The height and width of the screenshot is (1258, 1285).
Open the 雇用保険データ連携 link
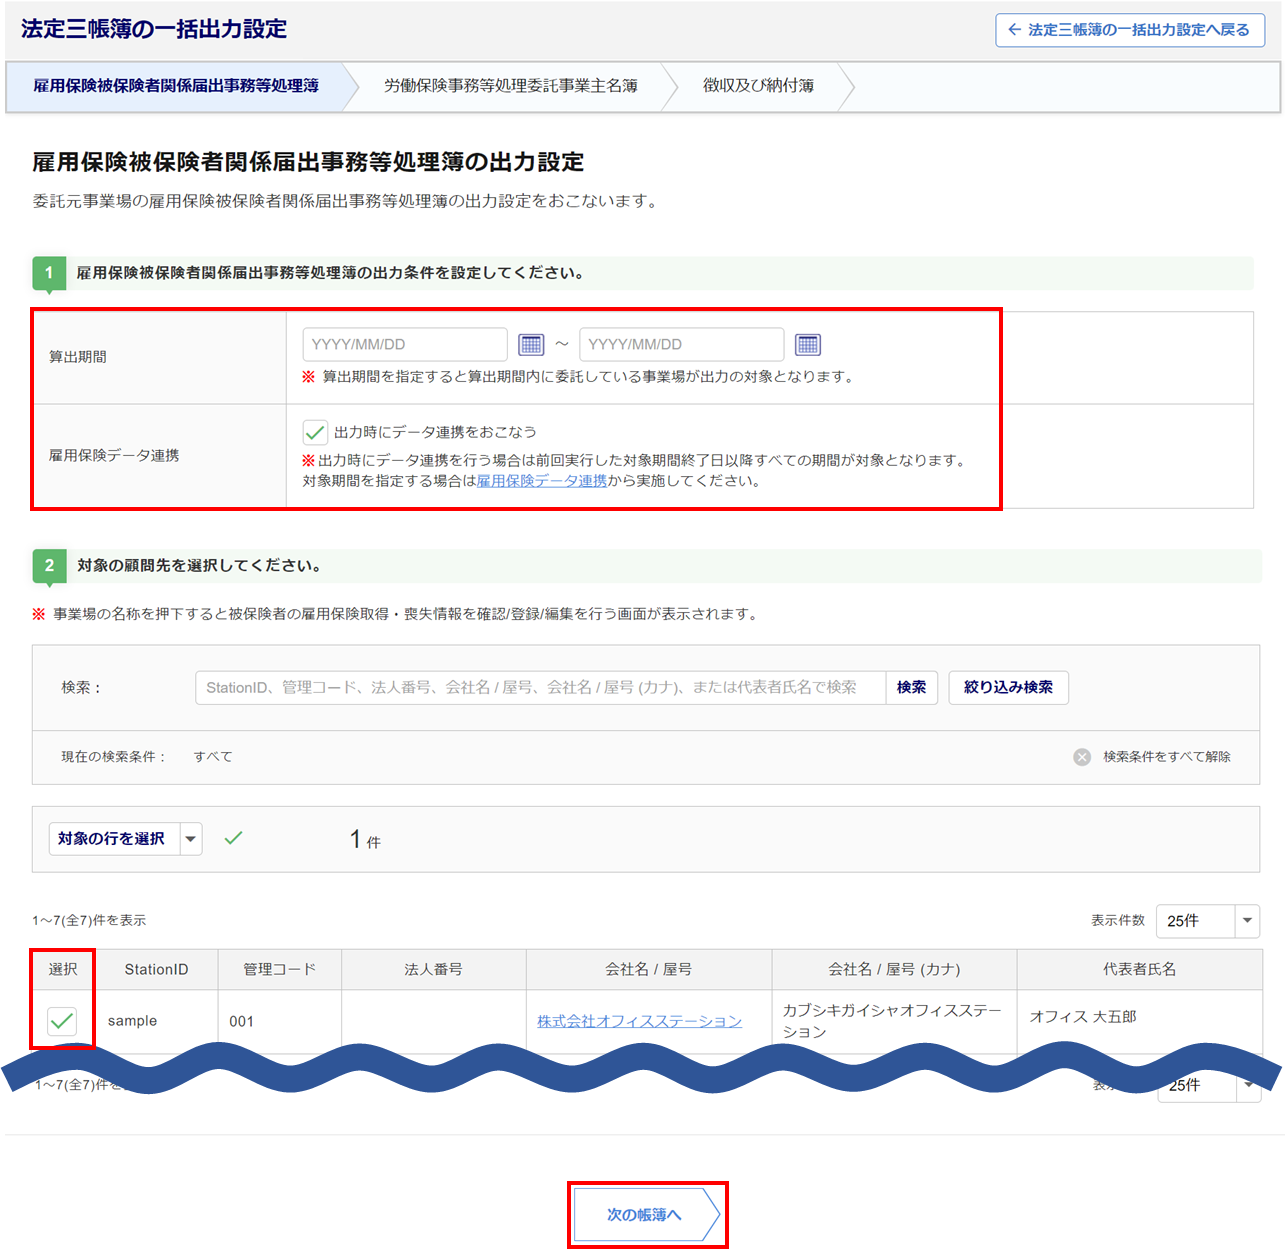coord(542,481)
